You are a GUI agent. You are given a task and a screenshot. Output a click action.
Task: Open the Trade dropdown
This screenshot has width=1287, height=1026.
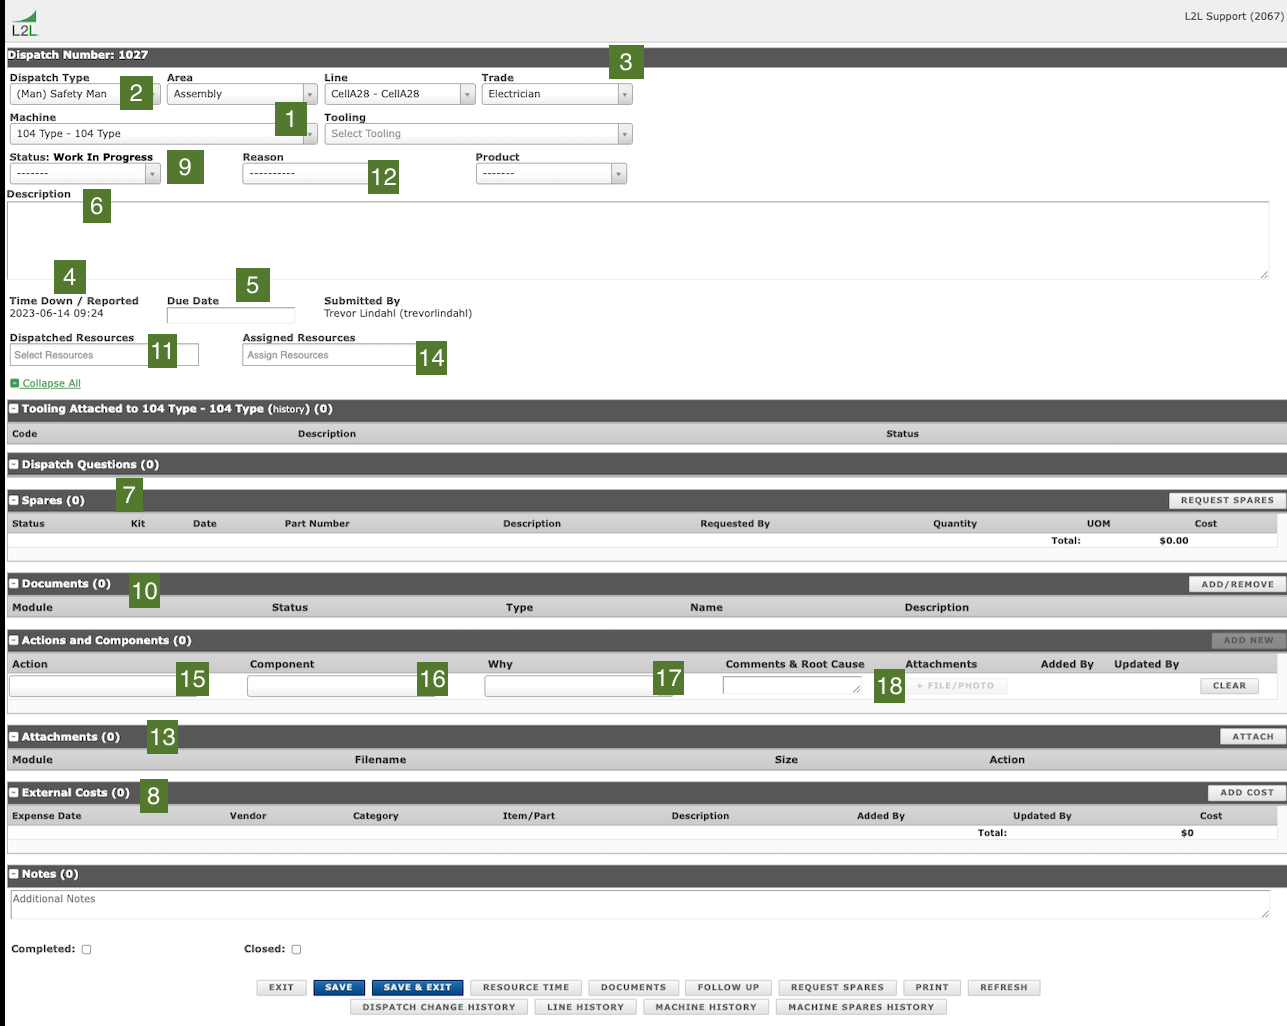(x=623, y=94)
